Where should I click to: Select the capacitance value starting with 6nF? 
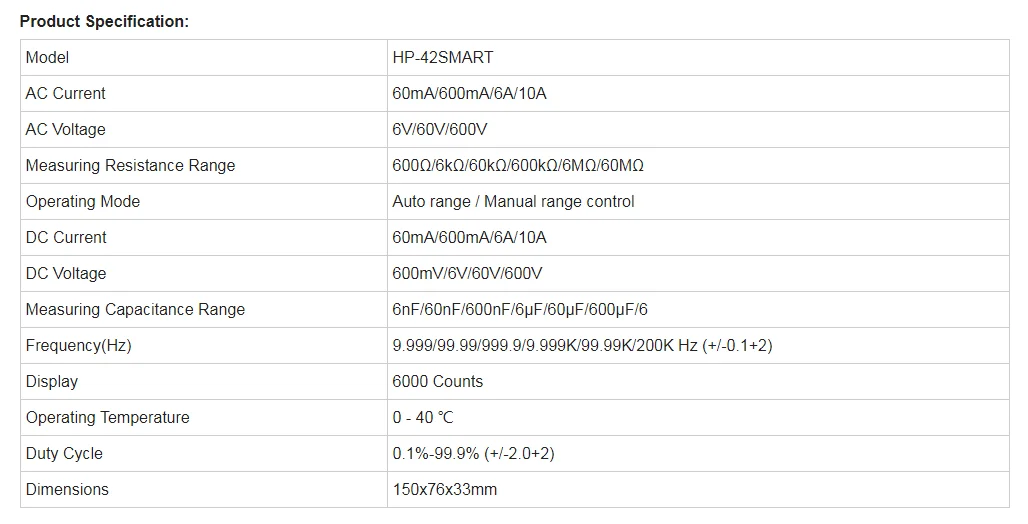pyautogui.click(x=520, y=309)
